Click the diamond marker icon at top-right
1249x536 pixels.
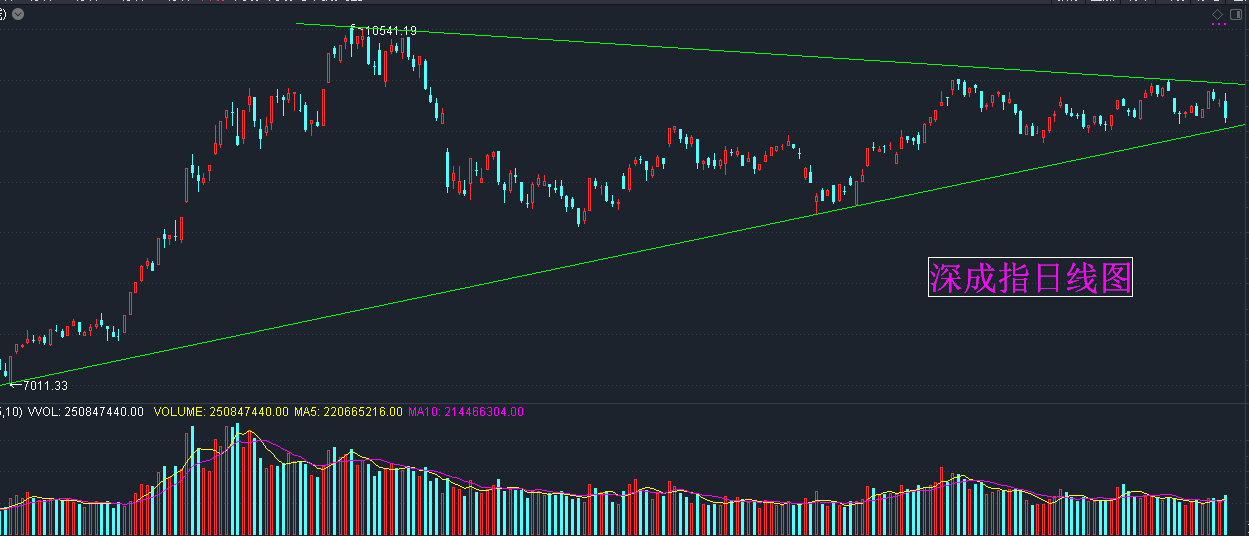tap(1217, 14)
